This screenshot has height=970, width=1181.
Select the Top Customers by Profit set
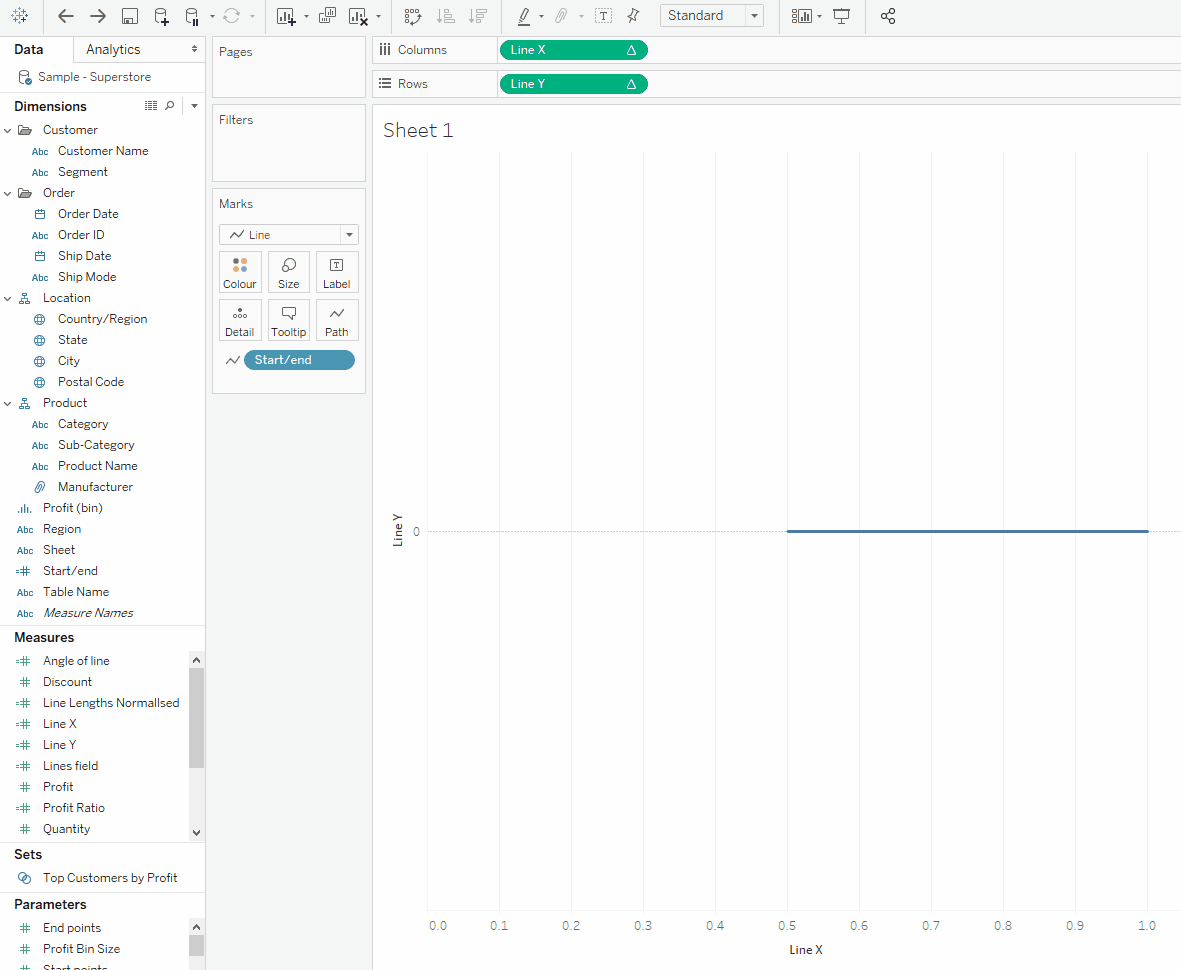pyautogui.click(x=110, y=877)
